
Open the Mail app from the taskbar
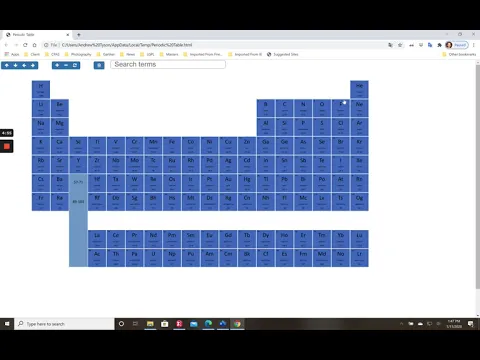point(194,324)
